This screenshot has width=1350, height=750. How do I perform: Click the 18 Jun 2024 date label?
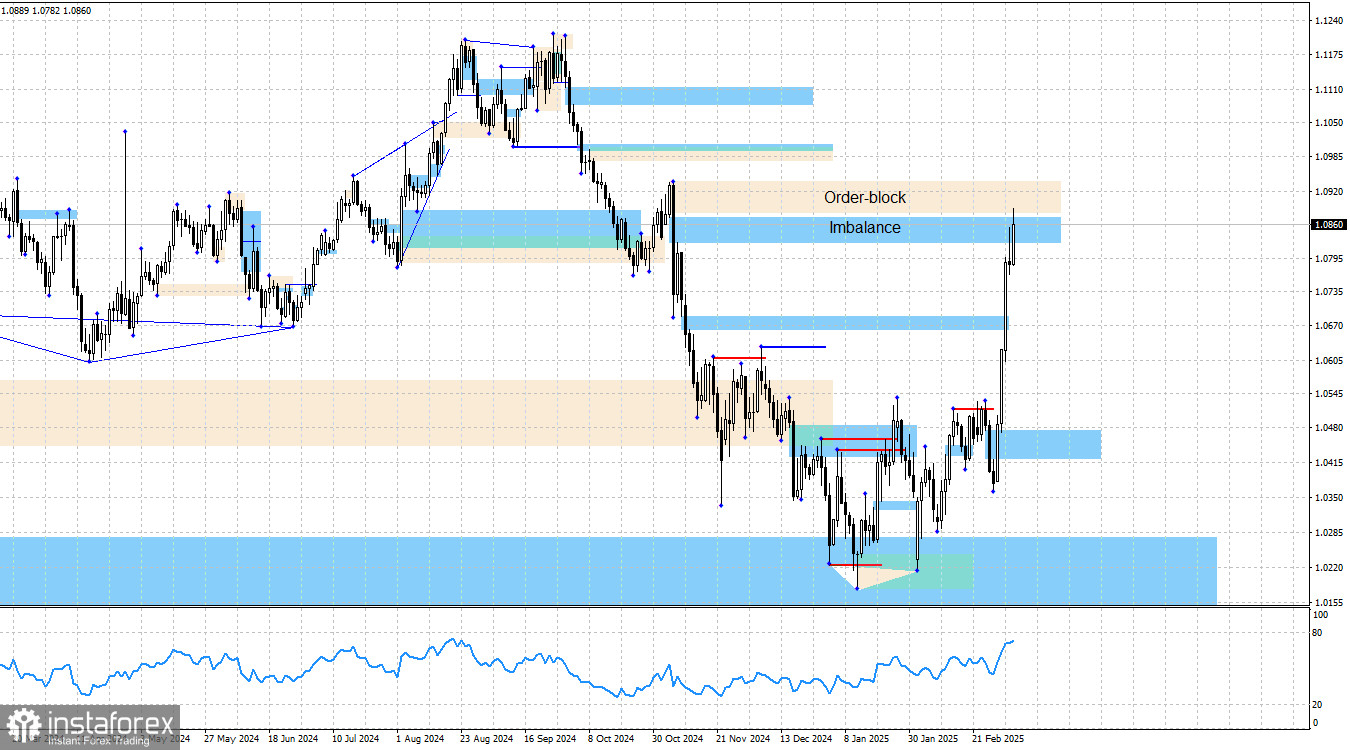[x=293, y=739]
